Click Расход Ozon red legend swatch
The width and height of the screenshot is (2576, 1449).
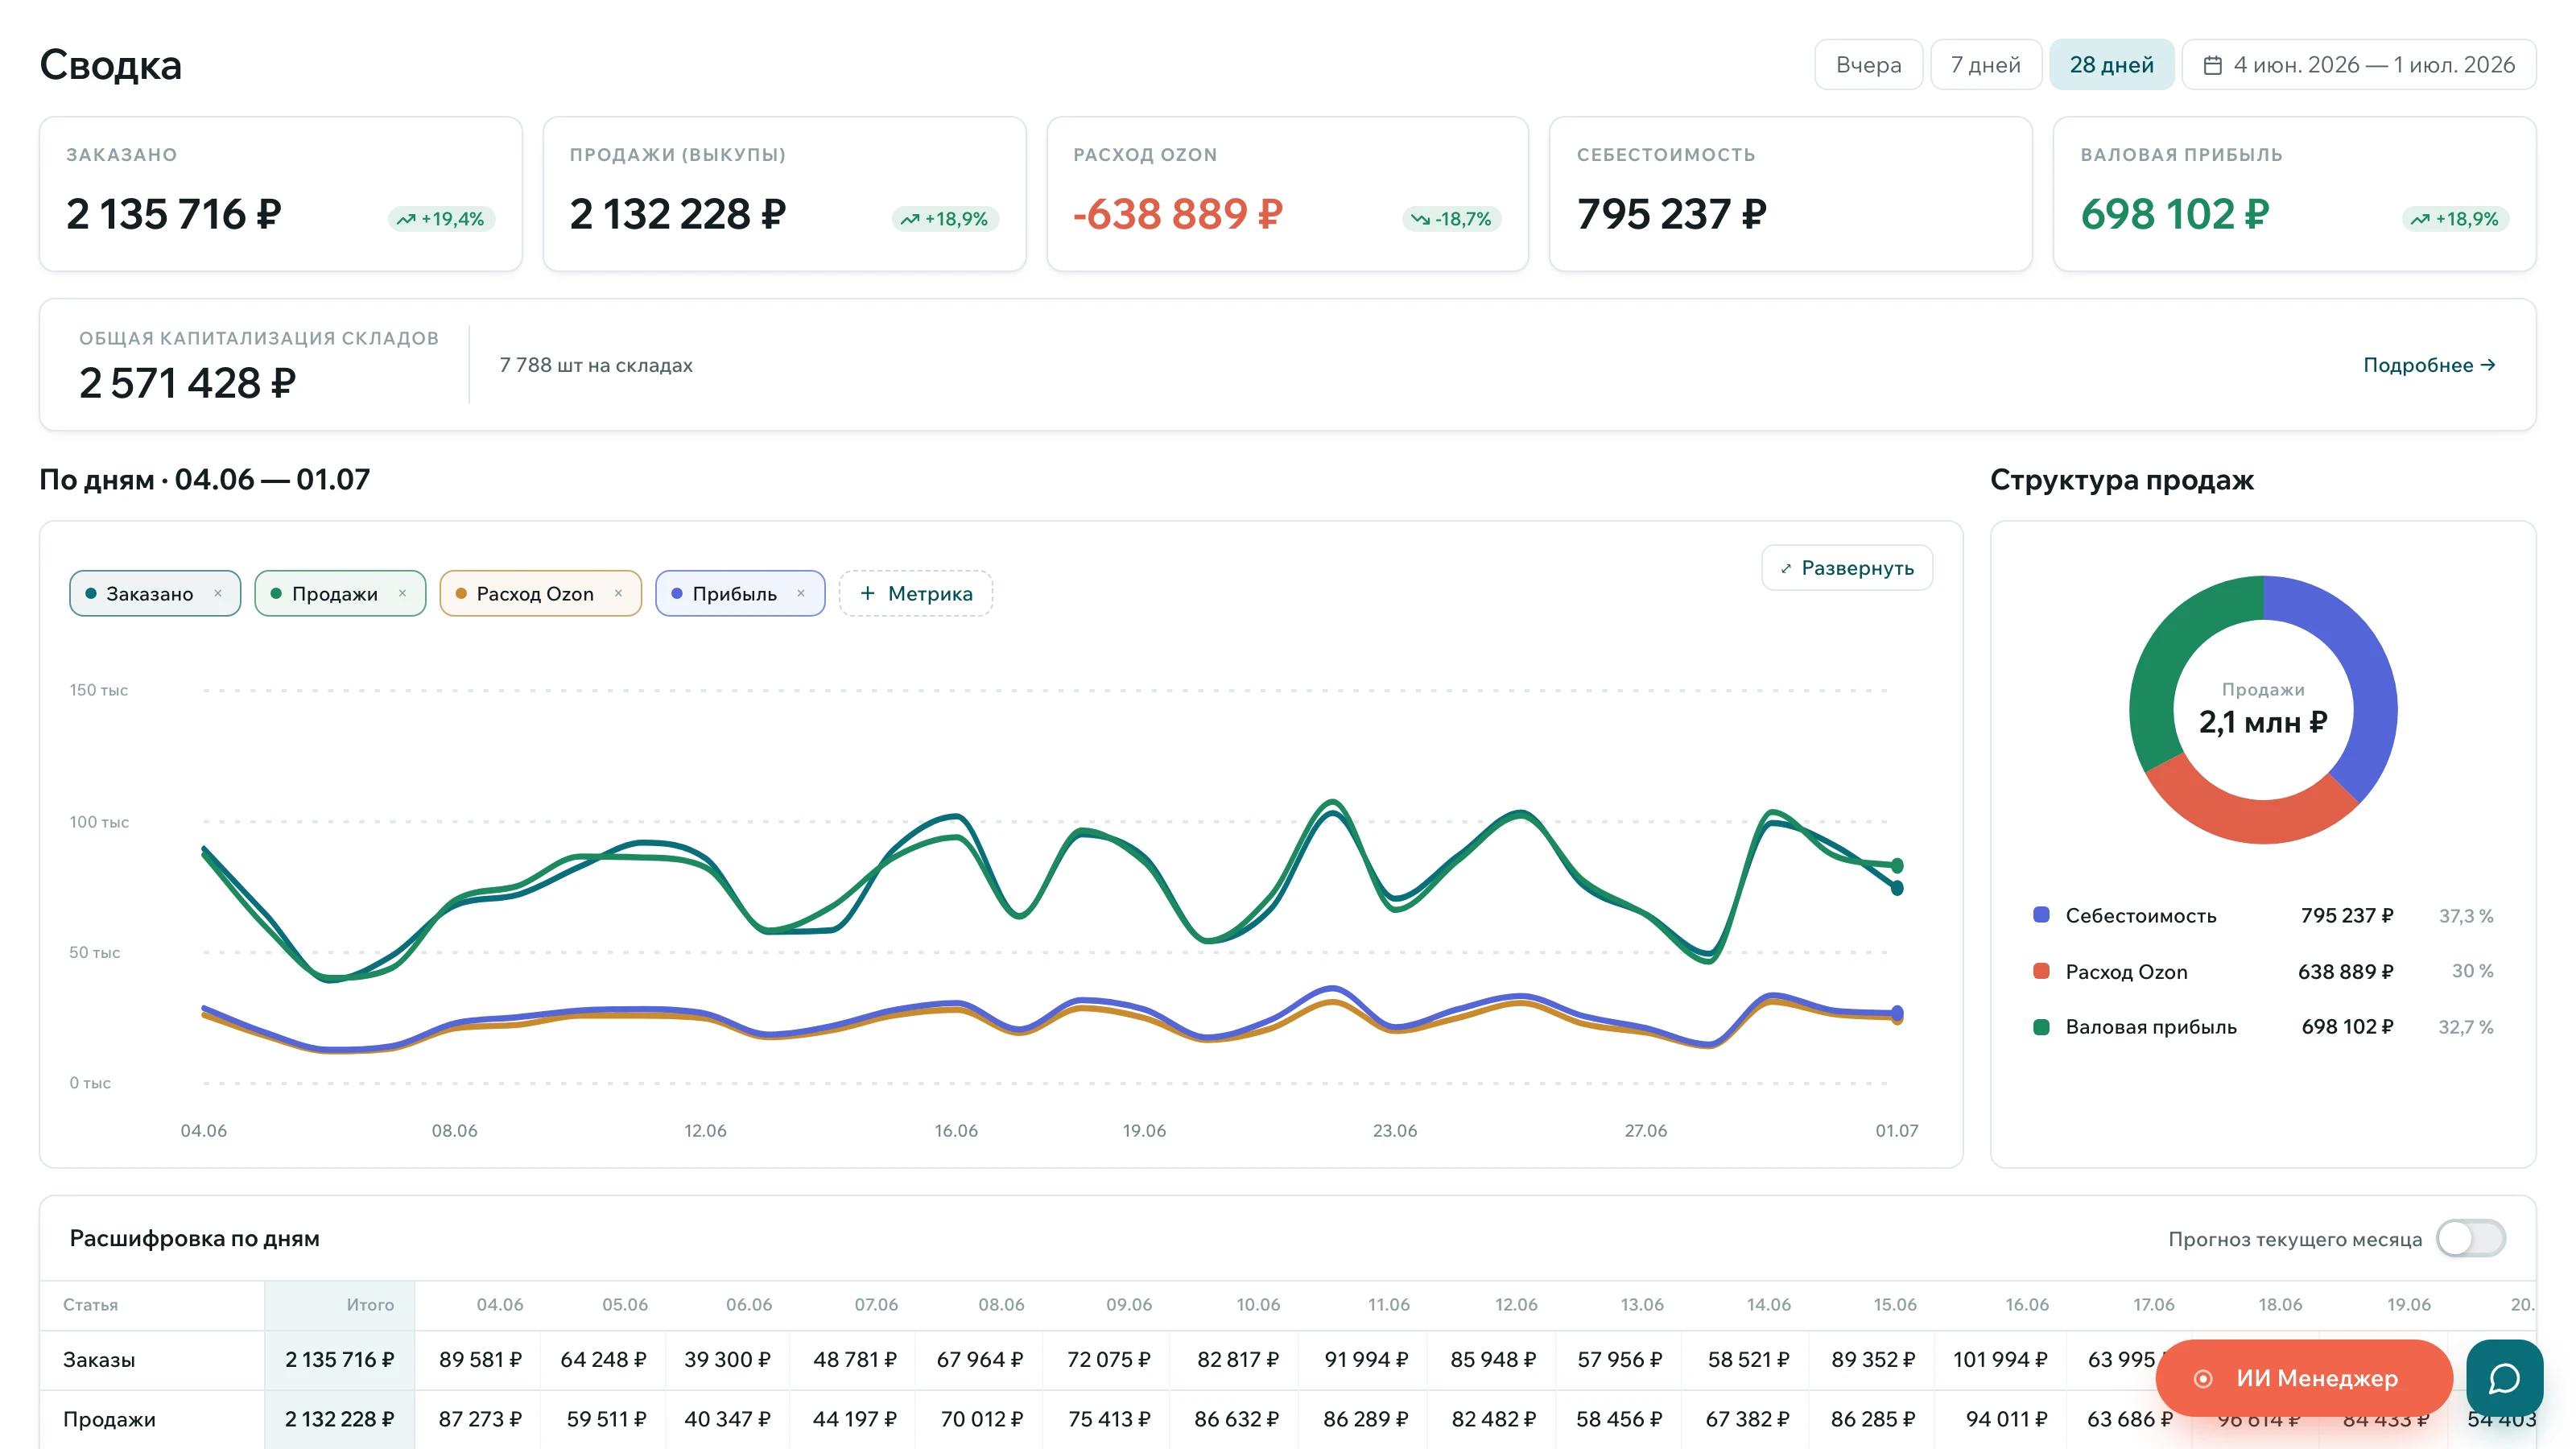[x=2041, y=971]
